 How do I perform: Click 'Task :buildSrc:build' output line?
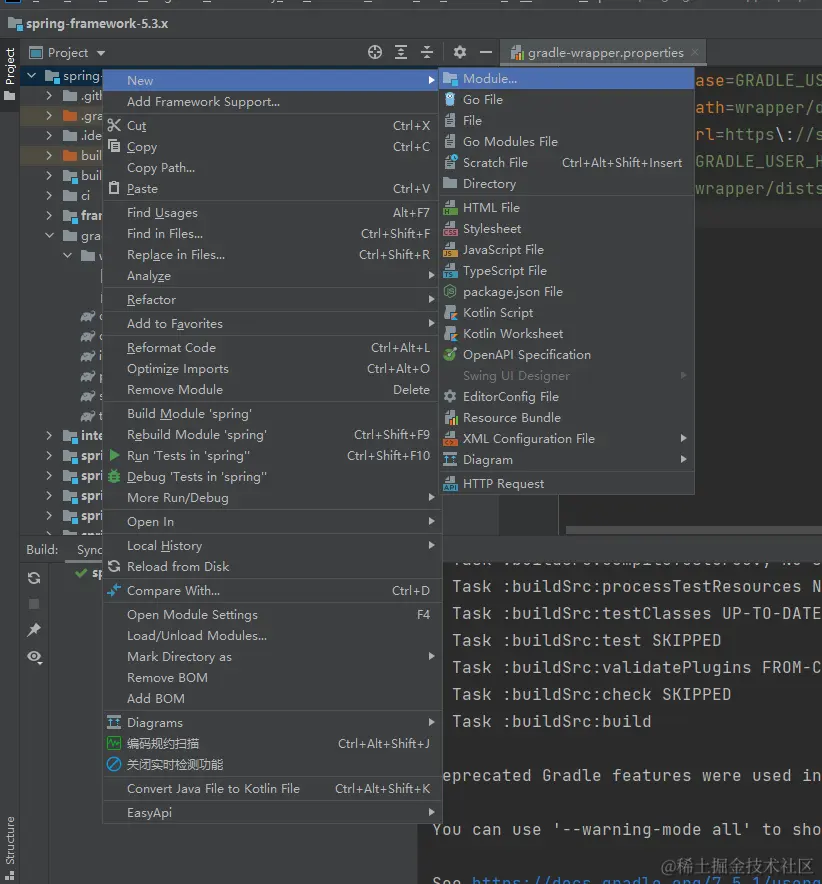point(551,721)
